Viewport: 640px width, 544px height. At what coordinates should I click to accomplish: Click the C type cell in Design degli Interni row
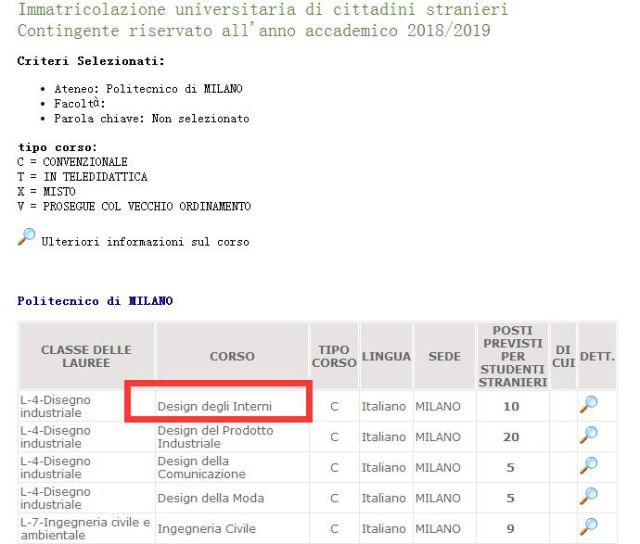click(x=334, y=406)
